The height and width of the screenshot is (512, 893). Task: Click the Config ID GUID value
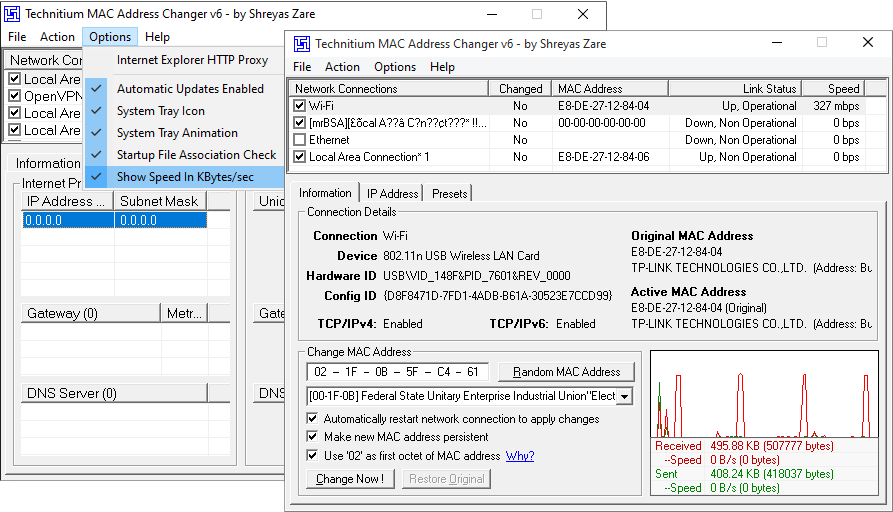click(x=497, y=296)
